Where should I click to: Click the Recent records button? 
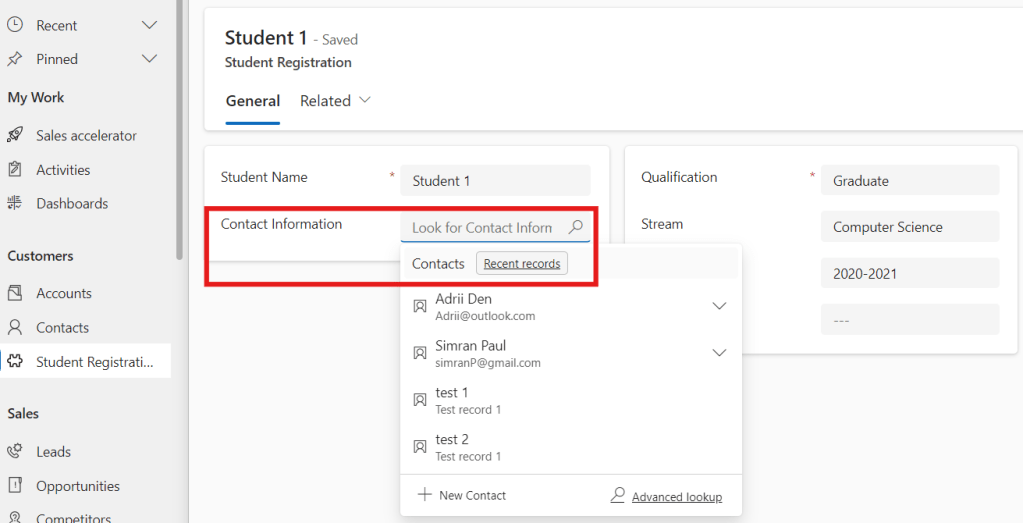pos(521,264)
